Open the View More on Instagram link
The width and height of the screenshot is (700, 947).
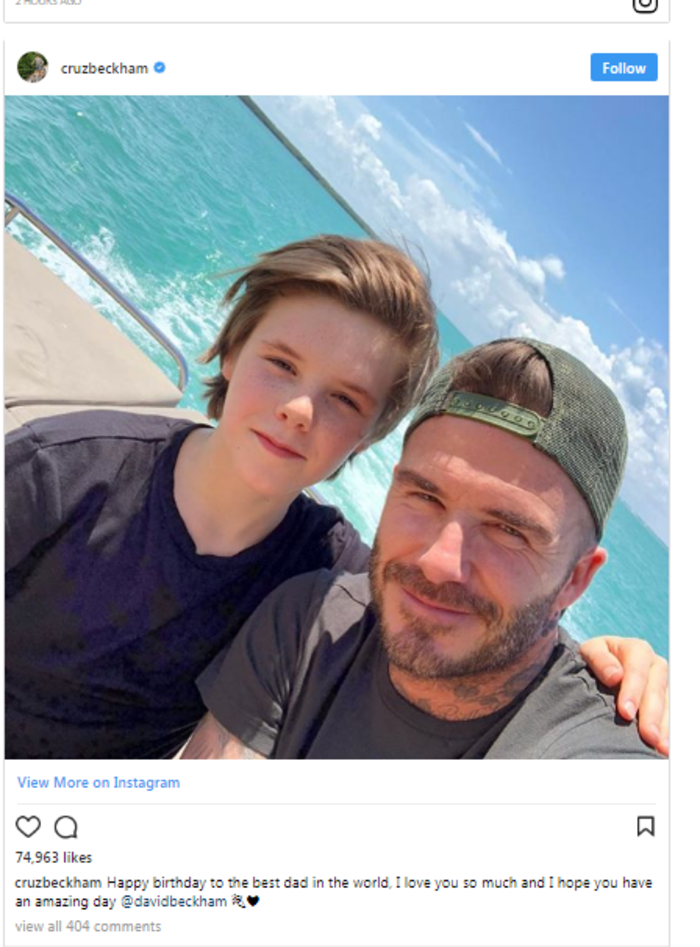coord(98,782)
